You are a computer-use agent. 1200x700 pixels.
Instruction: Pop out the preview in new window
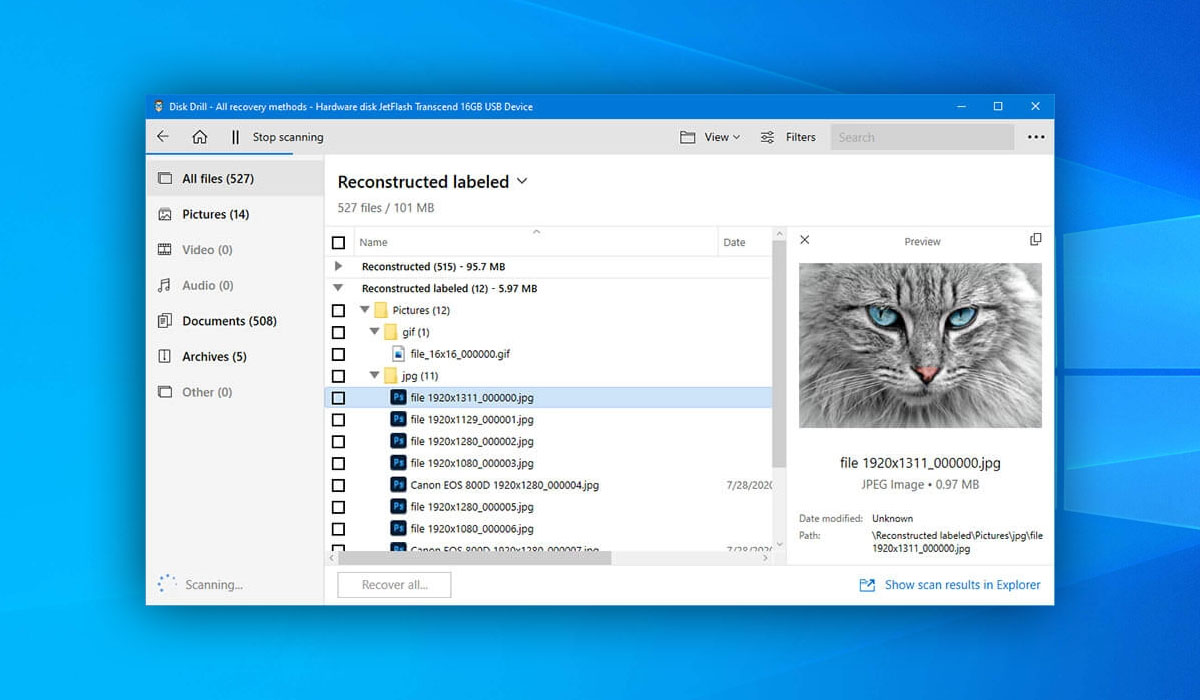tap(1035, 240)
